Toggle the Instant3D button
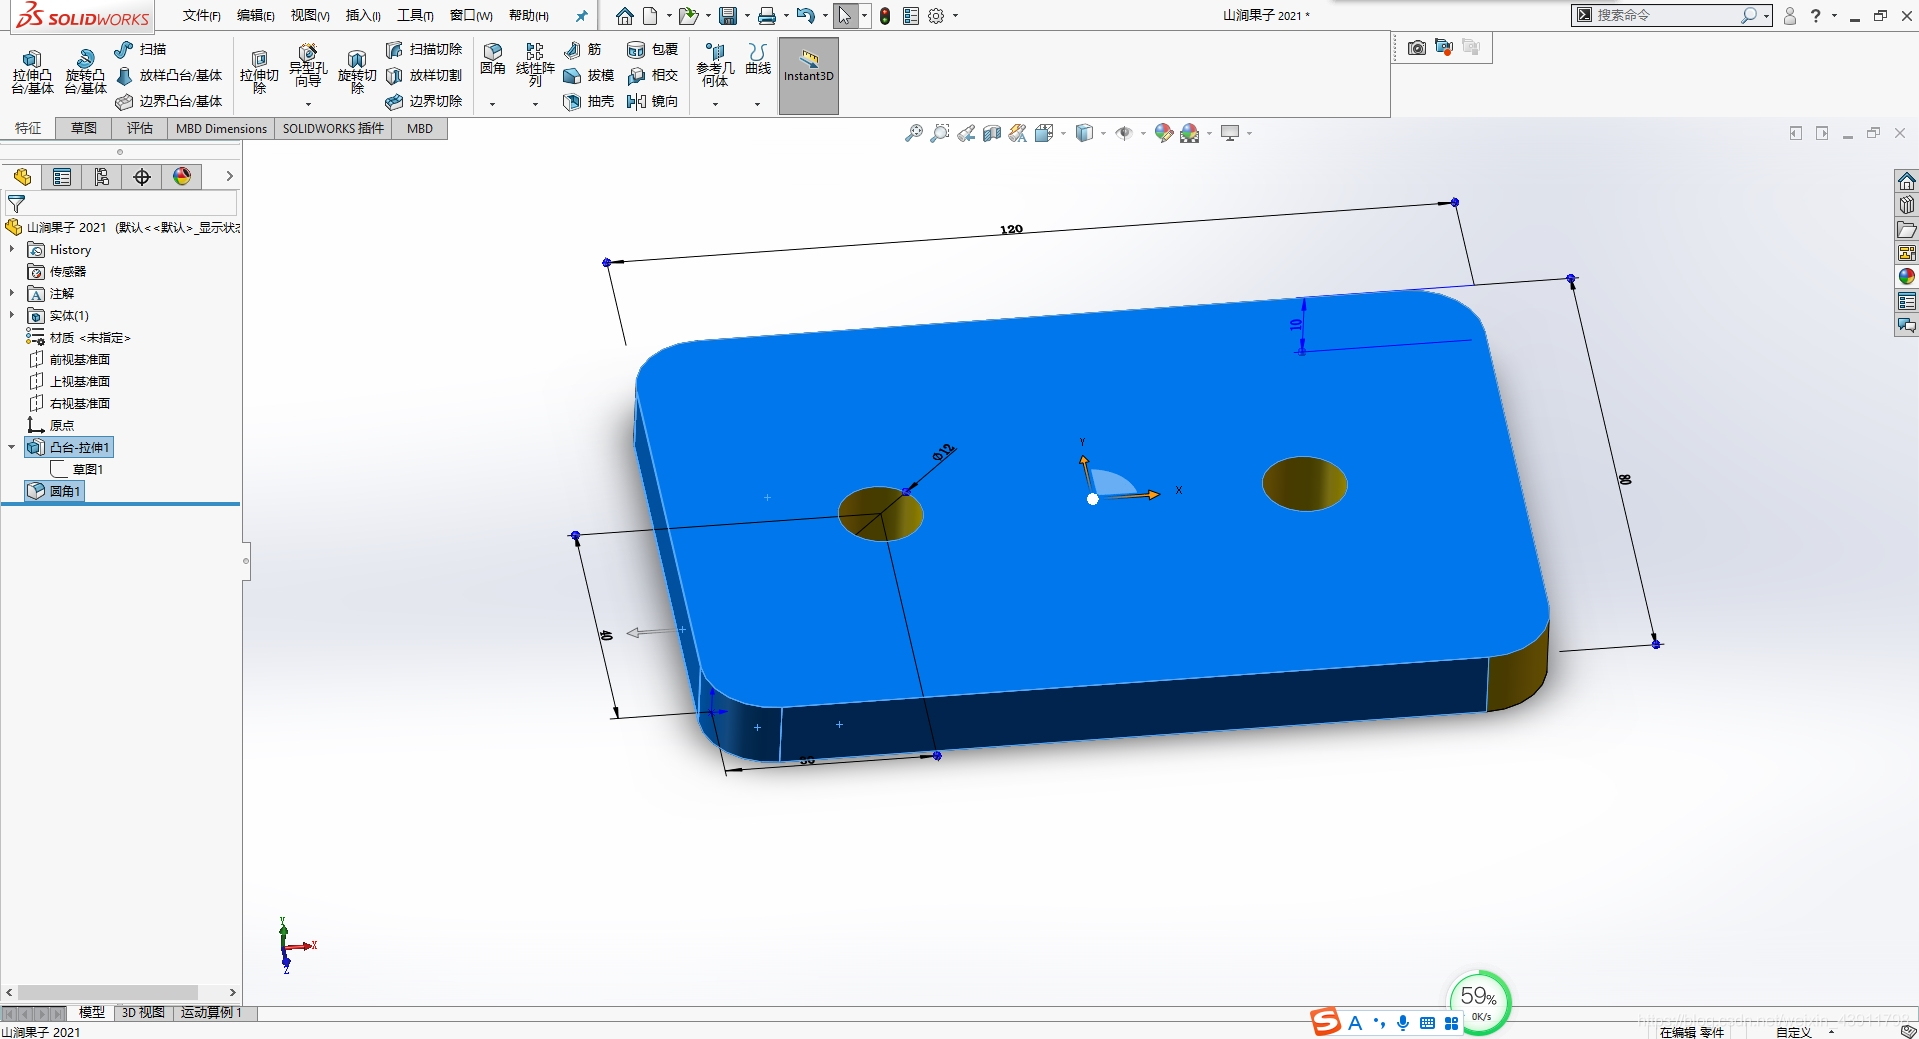1919x1039 pixels. 808,76
